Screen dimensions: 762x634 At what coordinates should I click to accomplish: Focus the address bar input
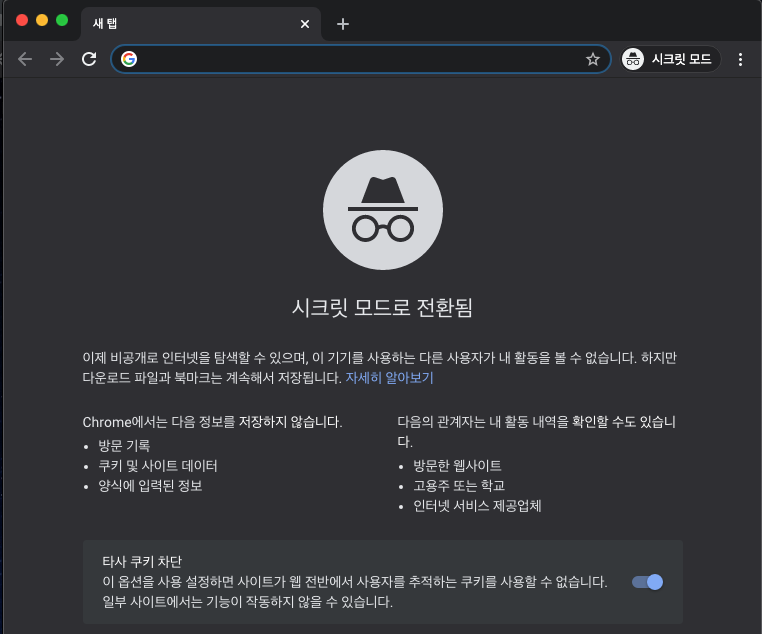pyautogui.click(x=360, y=59)
